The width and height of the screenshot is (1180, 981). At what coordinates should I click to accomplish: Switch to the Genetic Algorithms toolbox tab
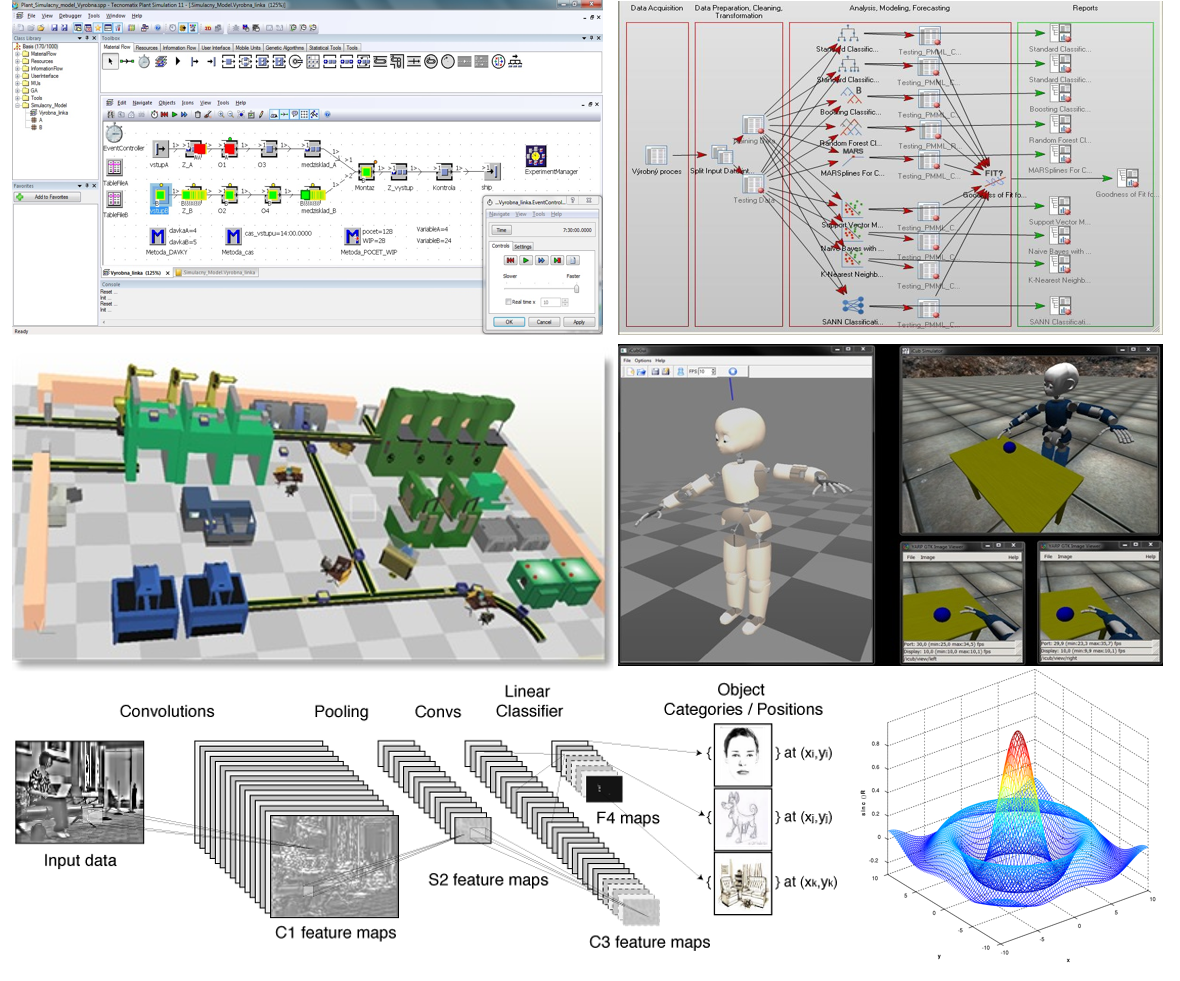pos(285,47)
